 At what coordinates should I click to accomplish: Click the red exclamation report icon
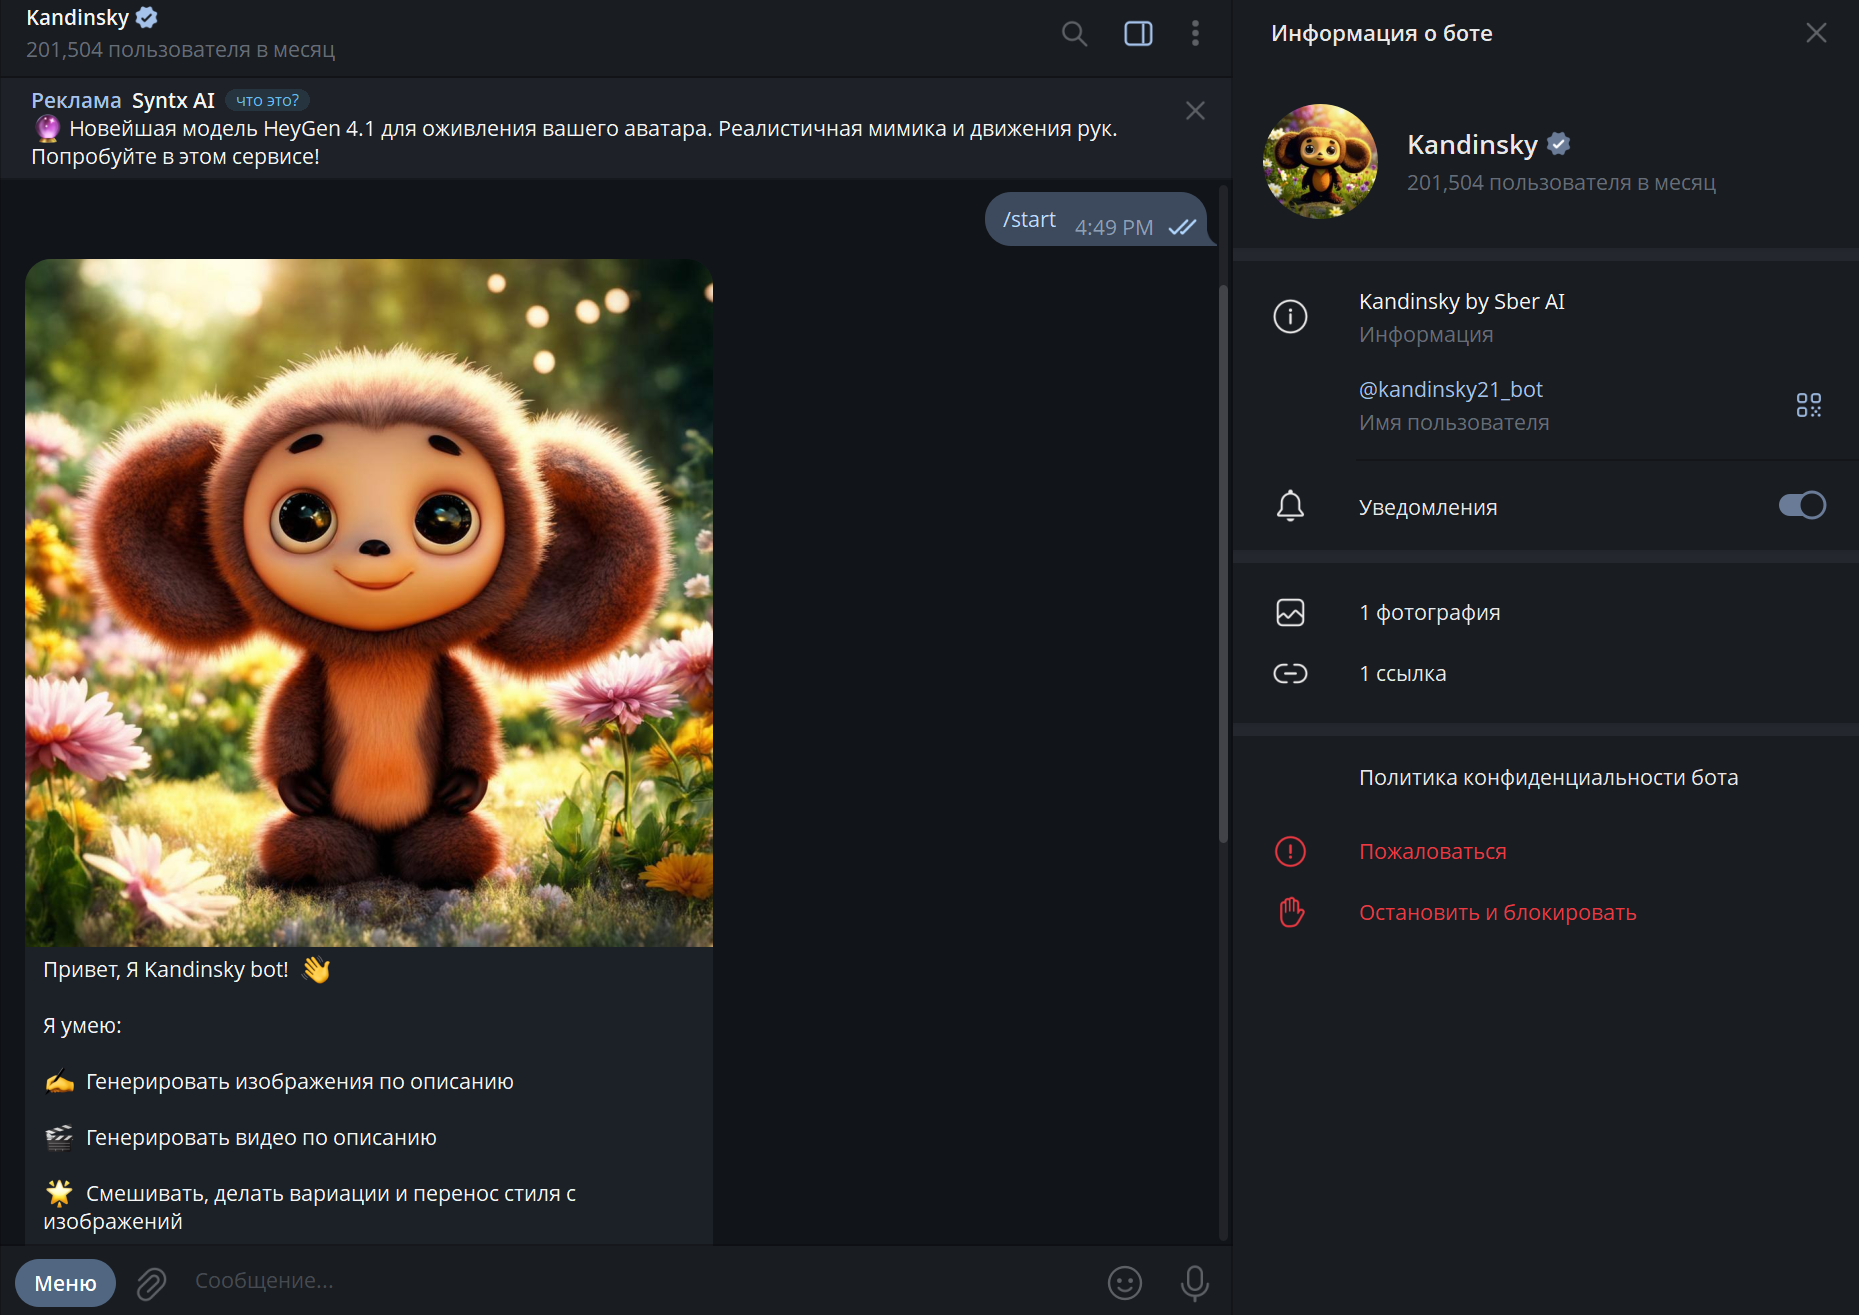coord(1290,851)
